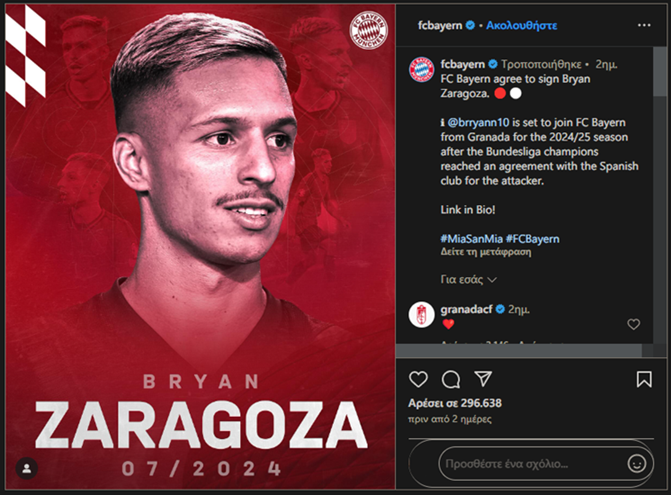Open the fcbayern username in the header

440,25
